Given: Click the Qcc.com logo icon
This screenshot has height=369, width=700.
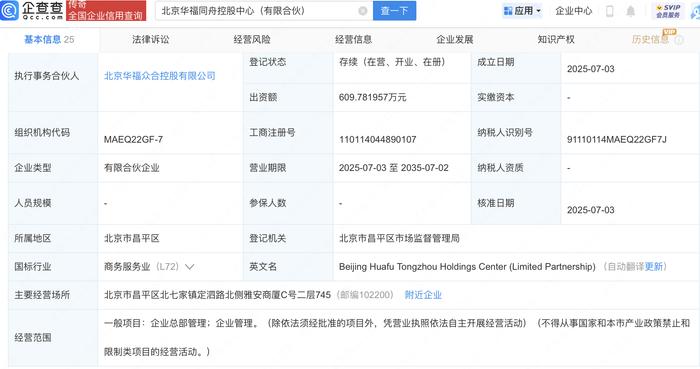Looking at the screenshot, I should pos(10,10).
